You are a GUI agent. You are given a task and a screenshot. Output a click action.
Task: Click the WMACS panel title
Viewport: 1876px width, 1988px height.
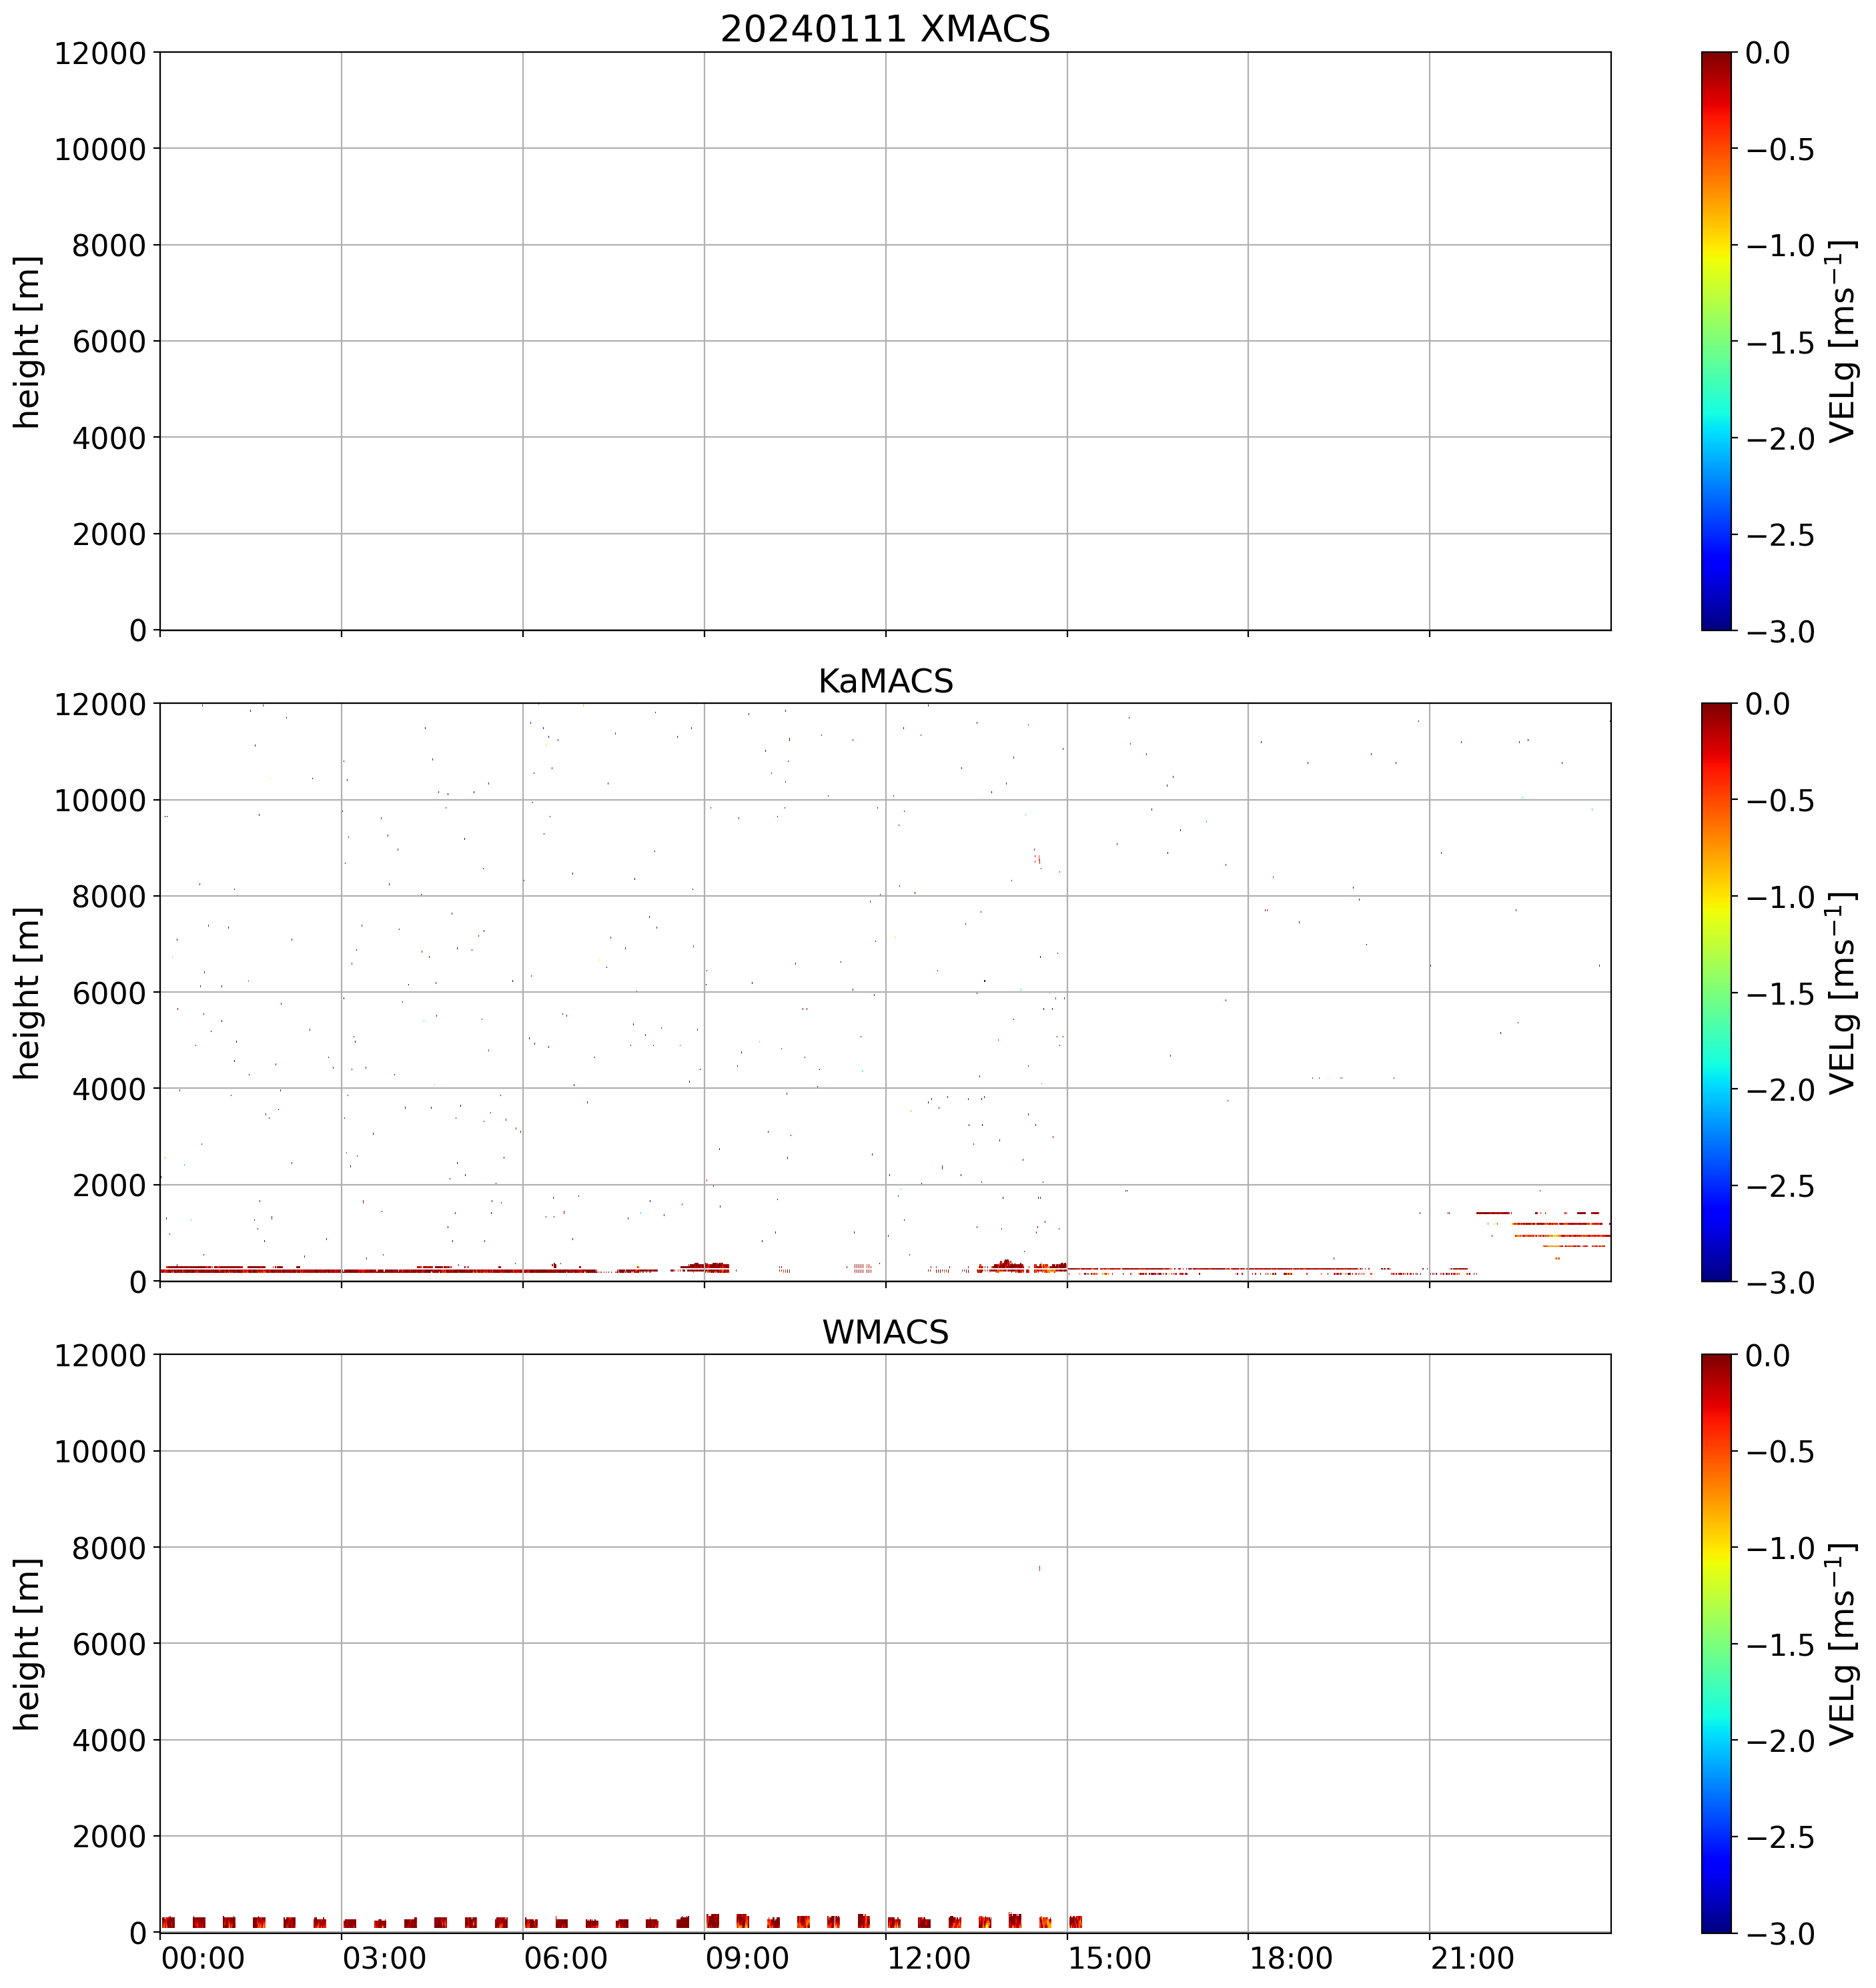(x=885, y=1332)
